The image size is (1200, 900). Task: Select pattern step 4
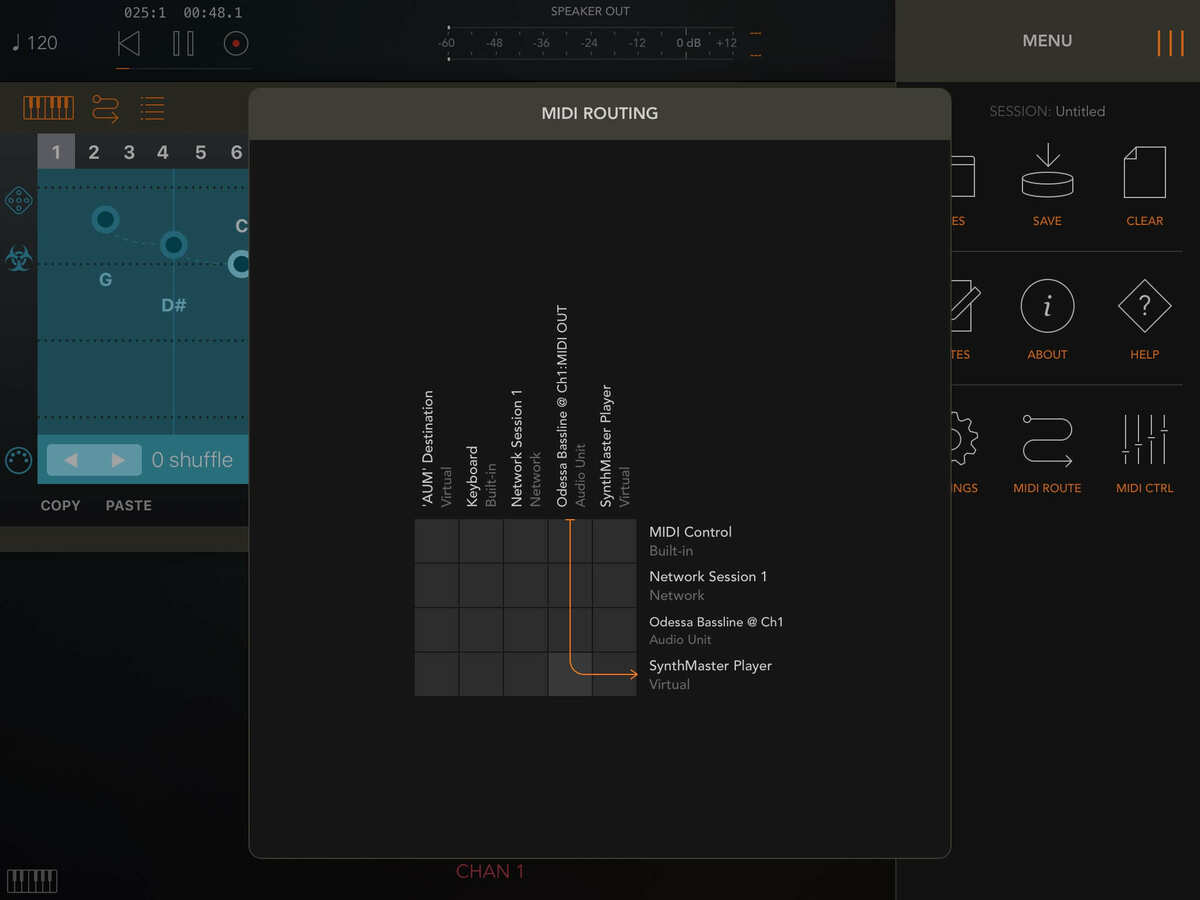pos(163,152)
